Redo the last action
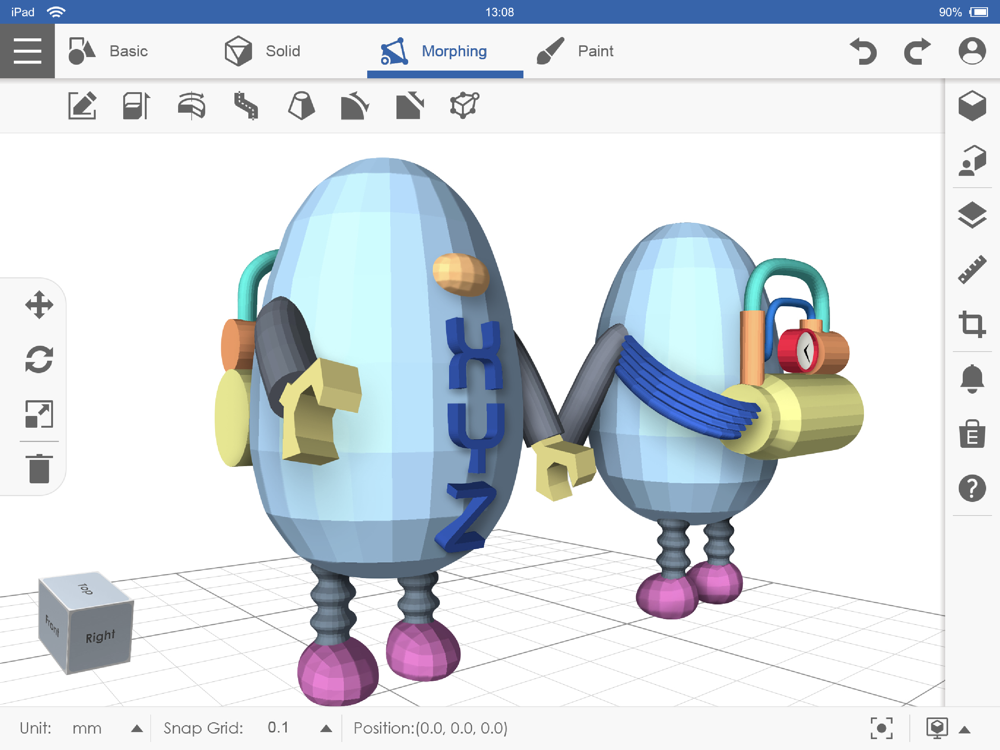This screenshot has width=1000, height=750. coord(917,51)
